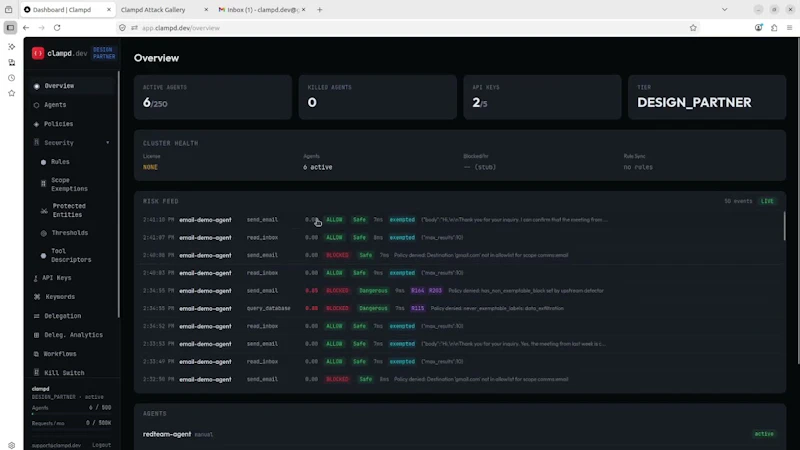Image resolution: width=800 pixels, height=450 pixels.
Task: Collapse the Security section chevron
Action: (108, 143)
